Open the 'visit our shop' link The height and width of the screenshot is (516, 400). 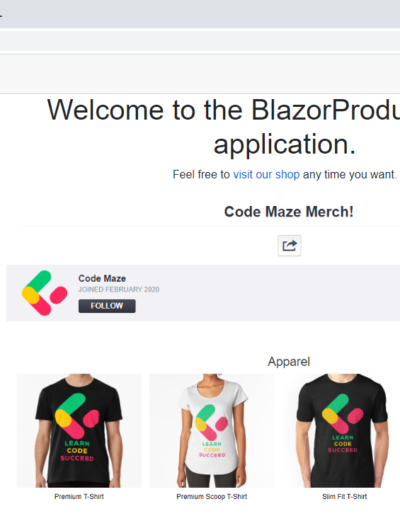(x=266, y=175)
